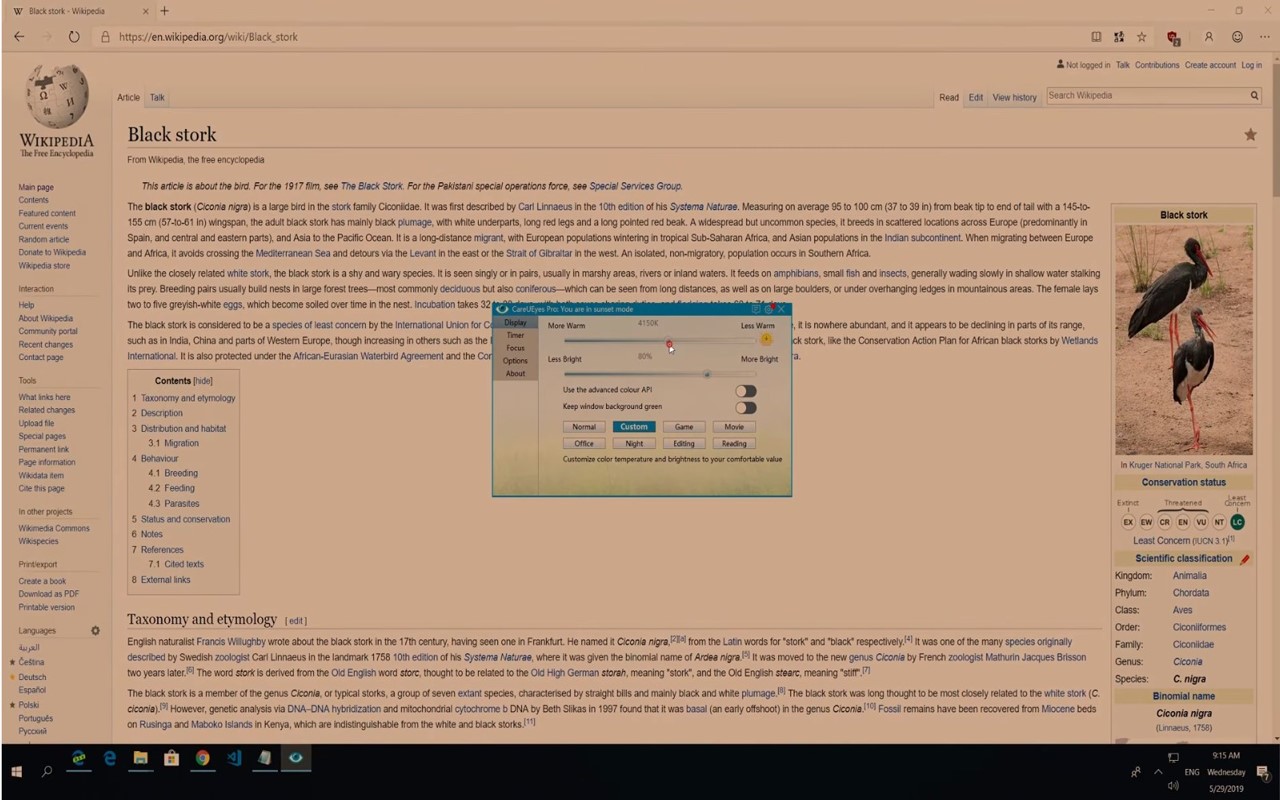
Task: Open Ciconiiformes order link in infobox
Action: (x=1199, y=628)
